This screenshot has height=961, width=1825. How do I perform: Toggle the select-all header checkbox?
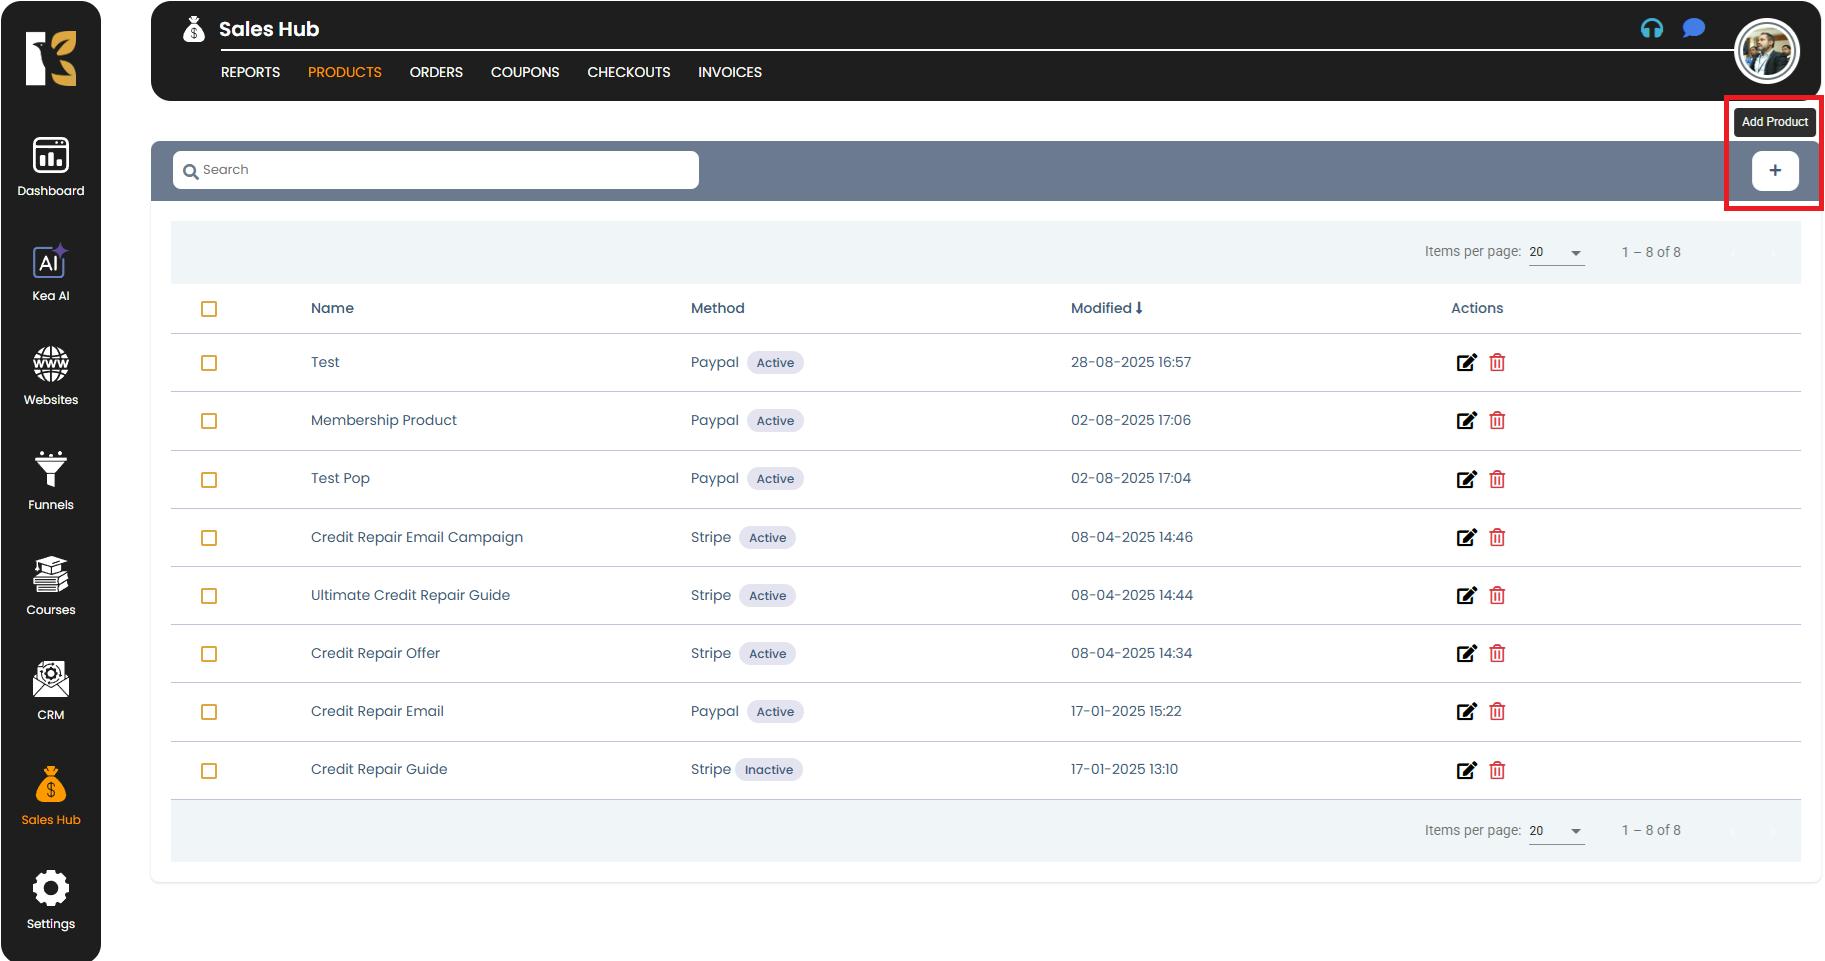click(x=209, y=309)
